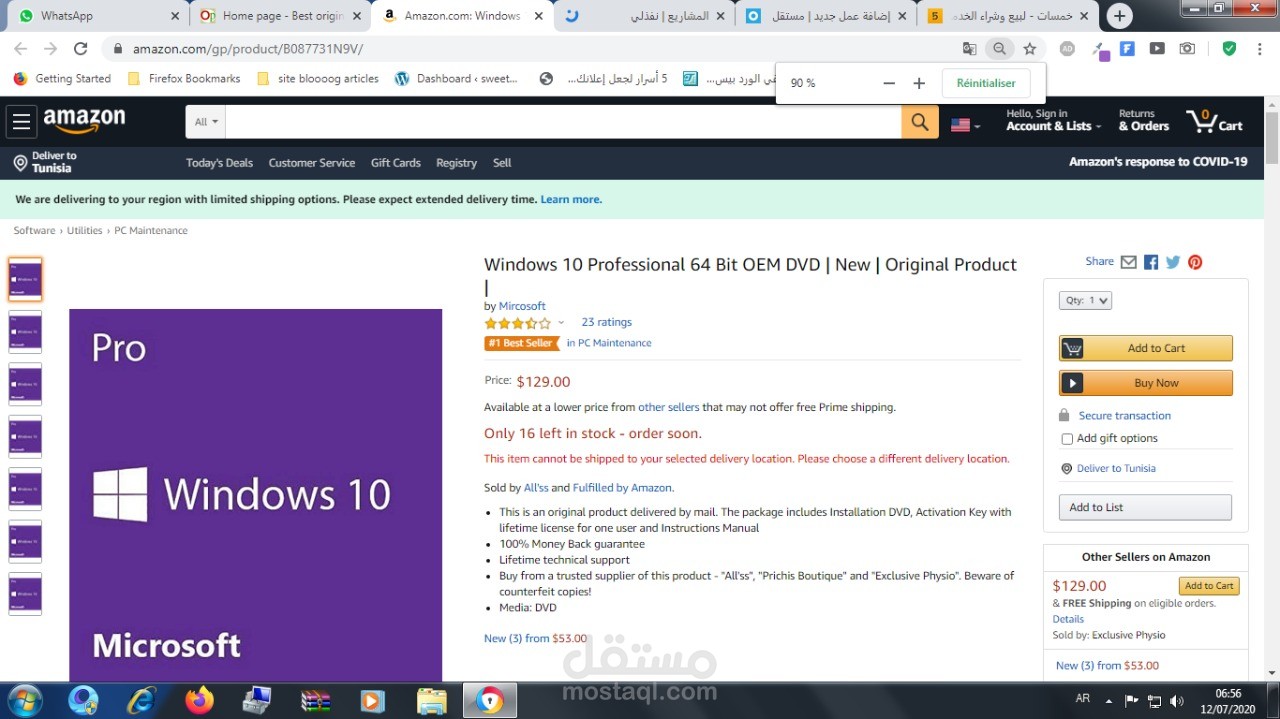The image size is (1280, 719).
Task: Add to Cart from Other Sellers box
Action: [1210, 586]
